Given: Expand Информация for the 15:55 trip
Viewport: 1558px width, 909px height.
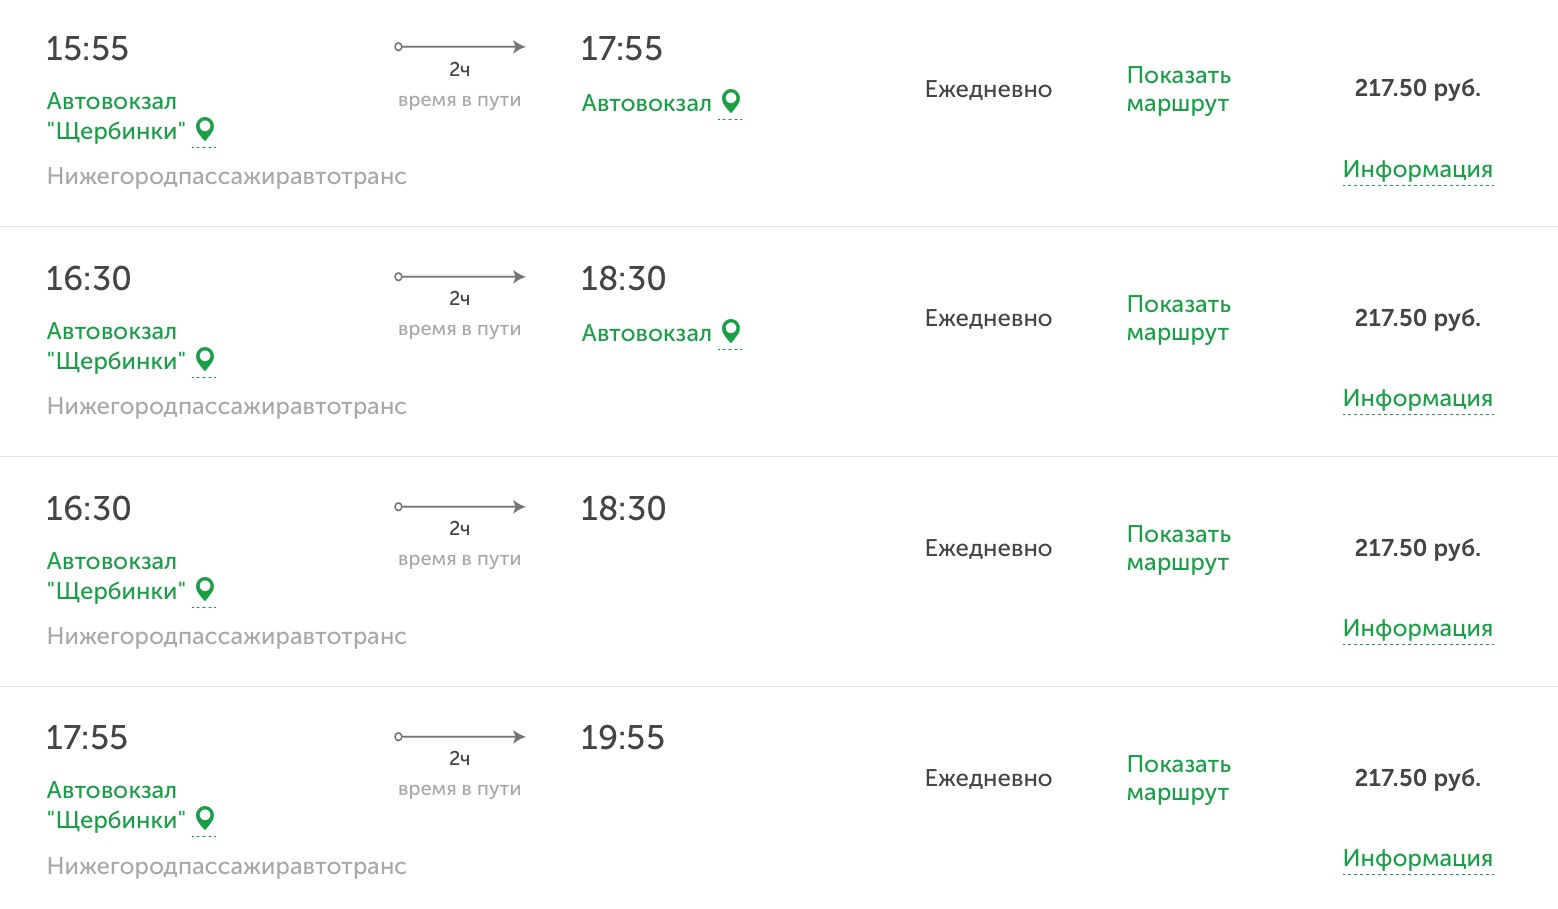Looking at the screenshot, I should [x=1417, y=169].
